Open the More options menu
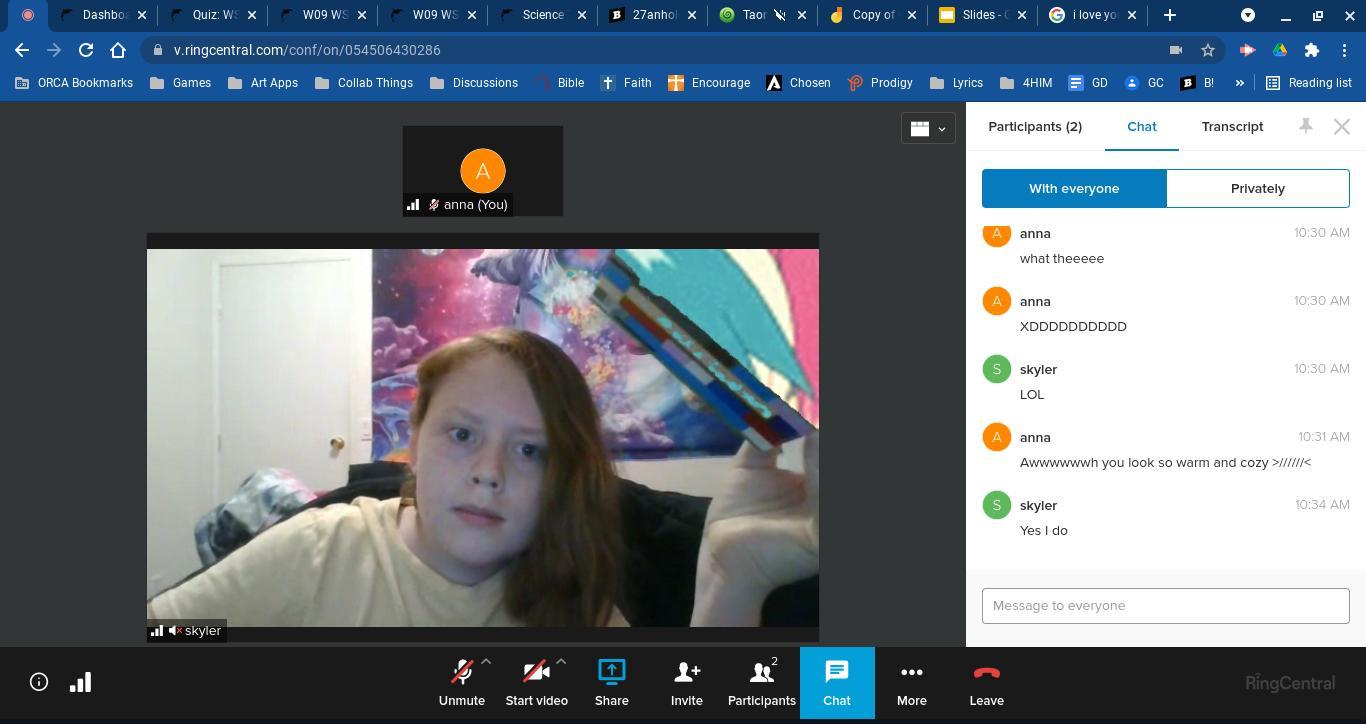The height and width of the screenshot is (724, 1366). pyautogui.click(x=911, y=683)
